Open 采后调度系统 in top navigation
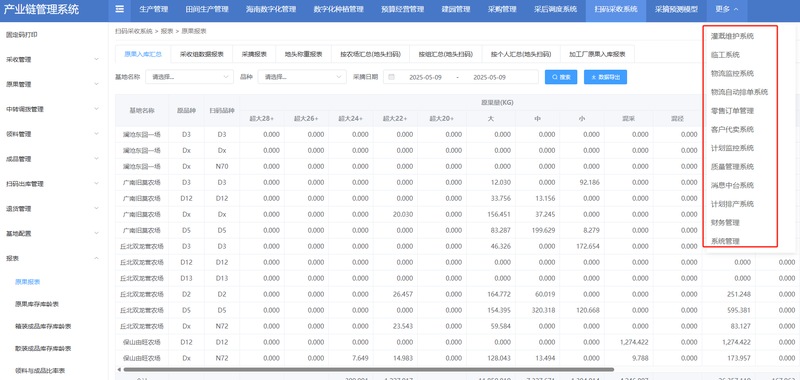Viewport: 800px width, 380px height. coord(556,9)
